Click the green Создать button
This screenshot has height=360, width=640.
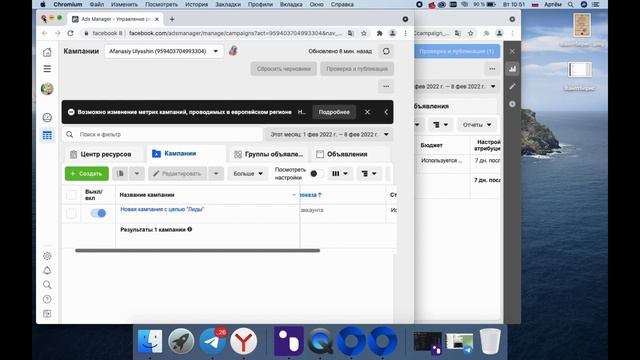pos(87,173)
